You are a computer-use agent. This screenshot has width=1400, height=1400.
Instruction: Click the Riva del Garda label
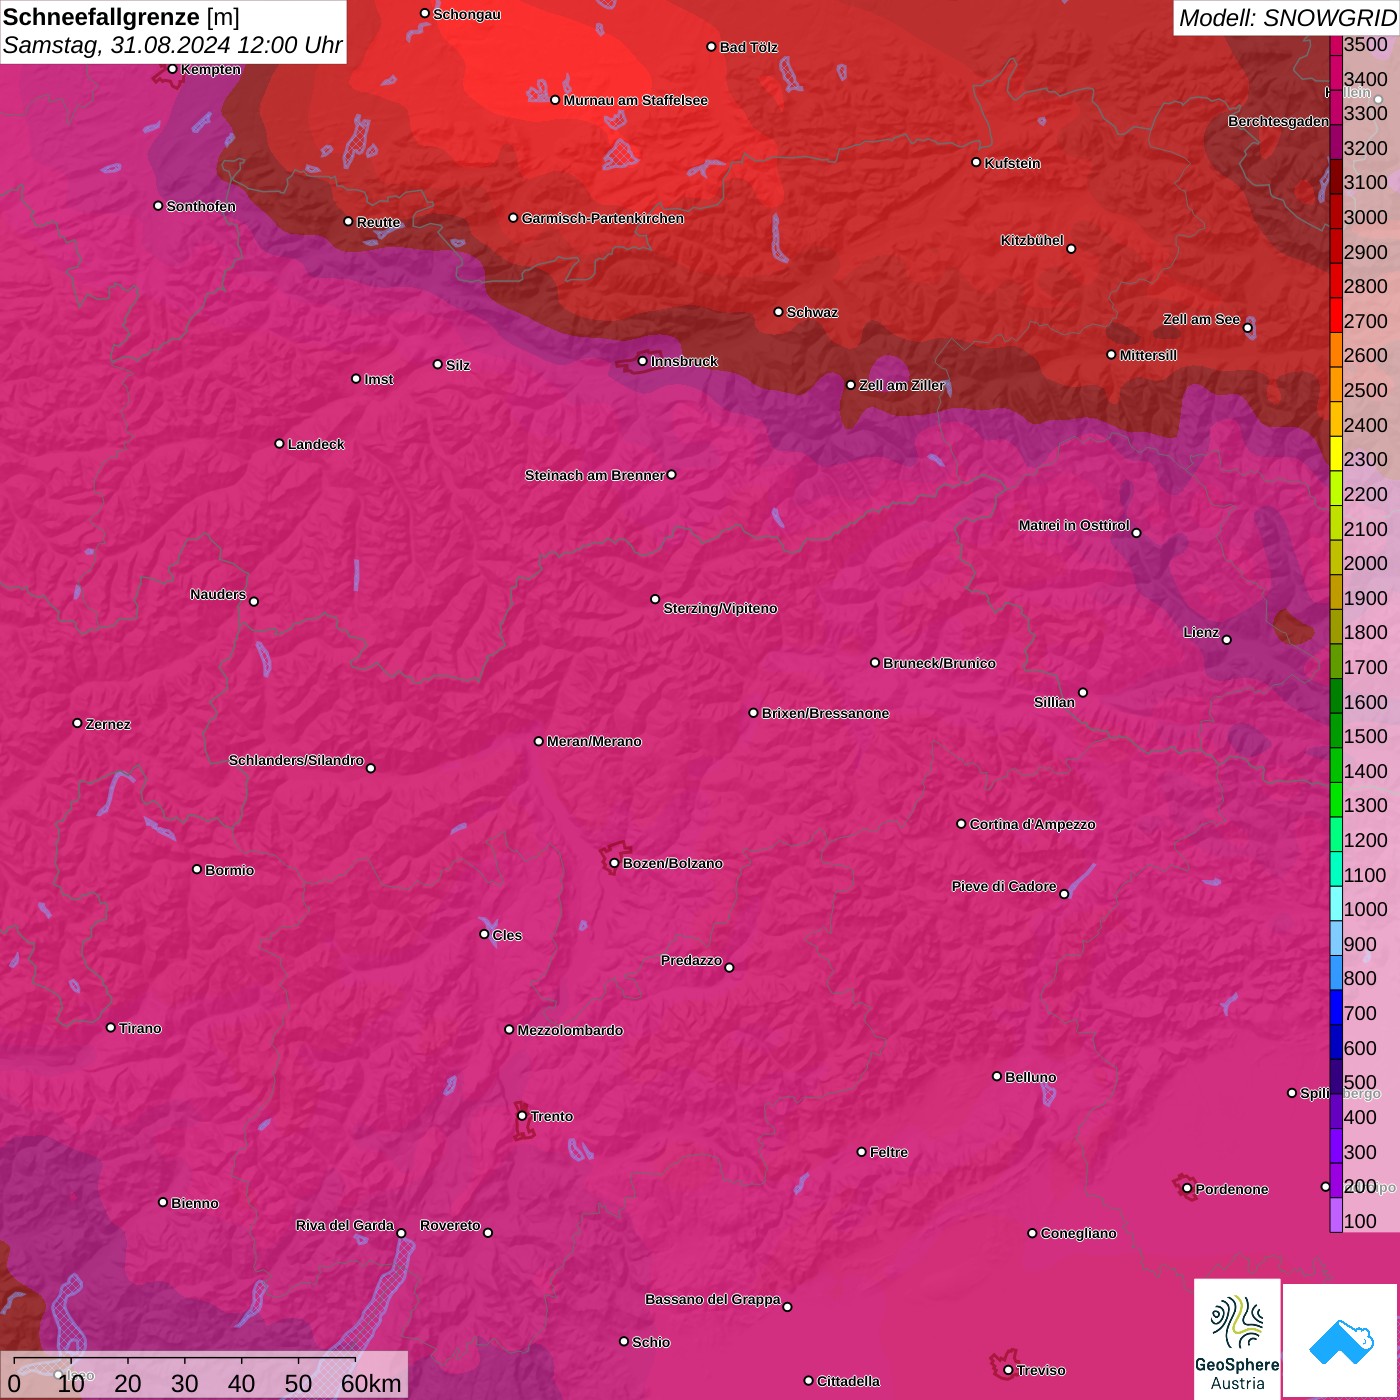pos(345,1225)
